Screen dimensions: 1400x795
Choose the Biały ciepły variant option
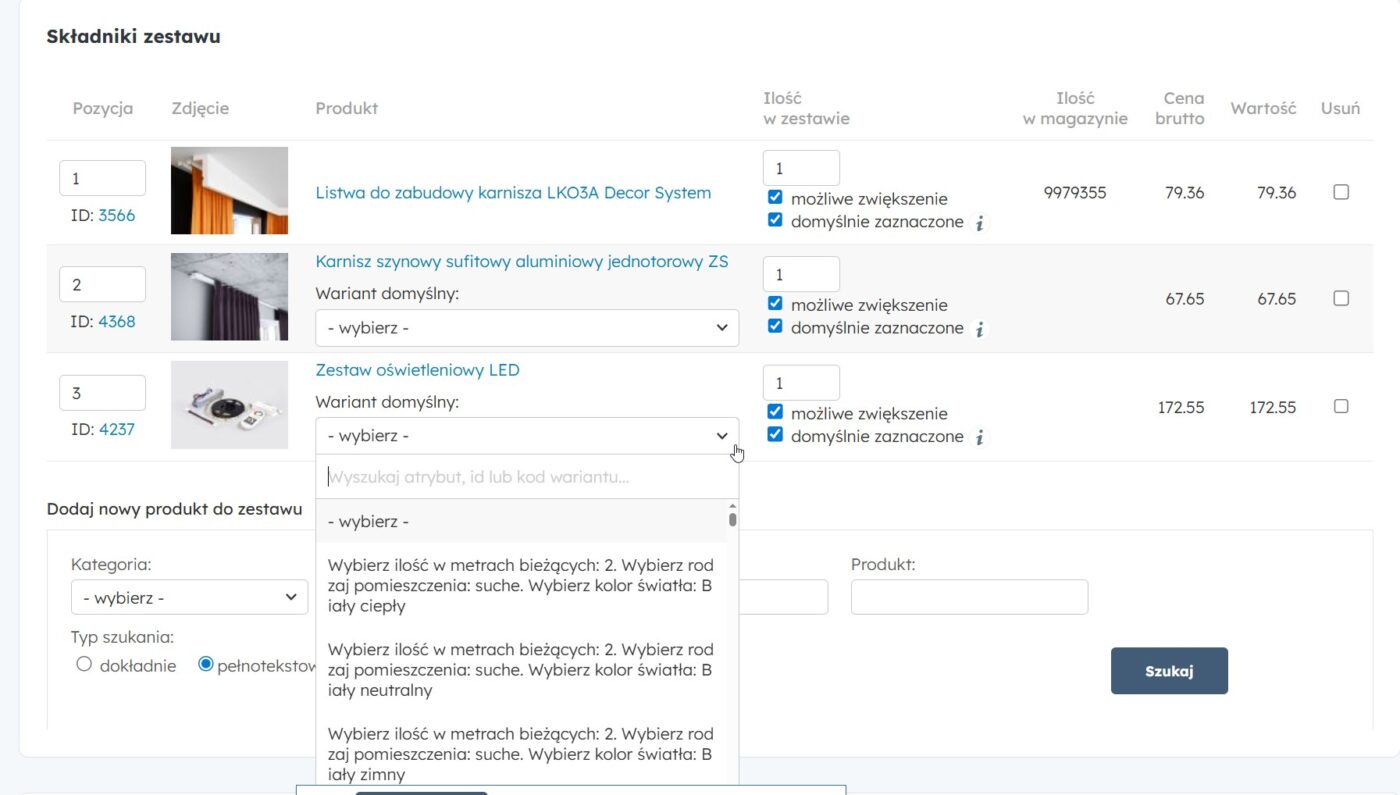[521, 586]
